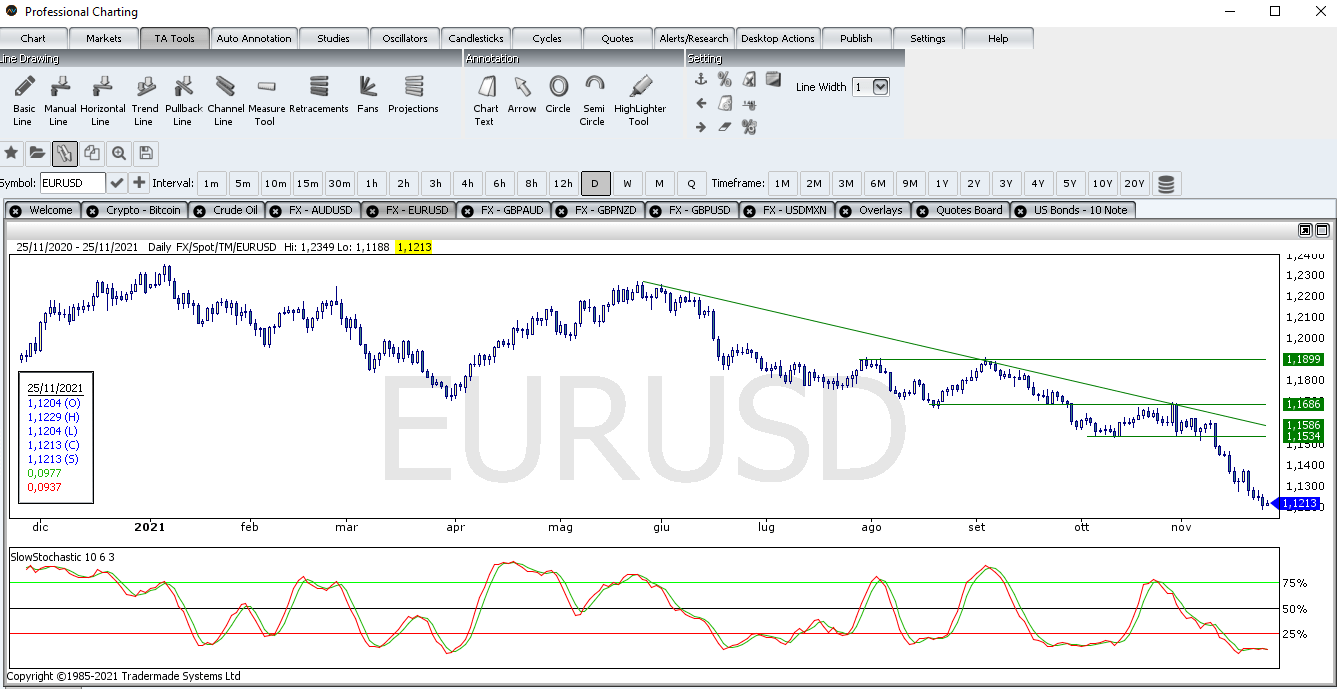Open chart with the folder icon
The height and width of the screenshot is (689, 1337).
point(37,153)
